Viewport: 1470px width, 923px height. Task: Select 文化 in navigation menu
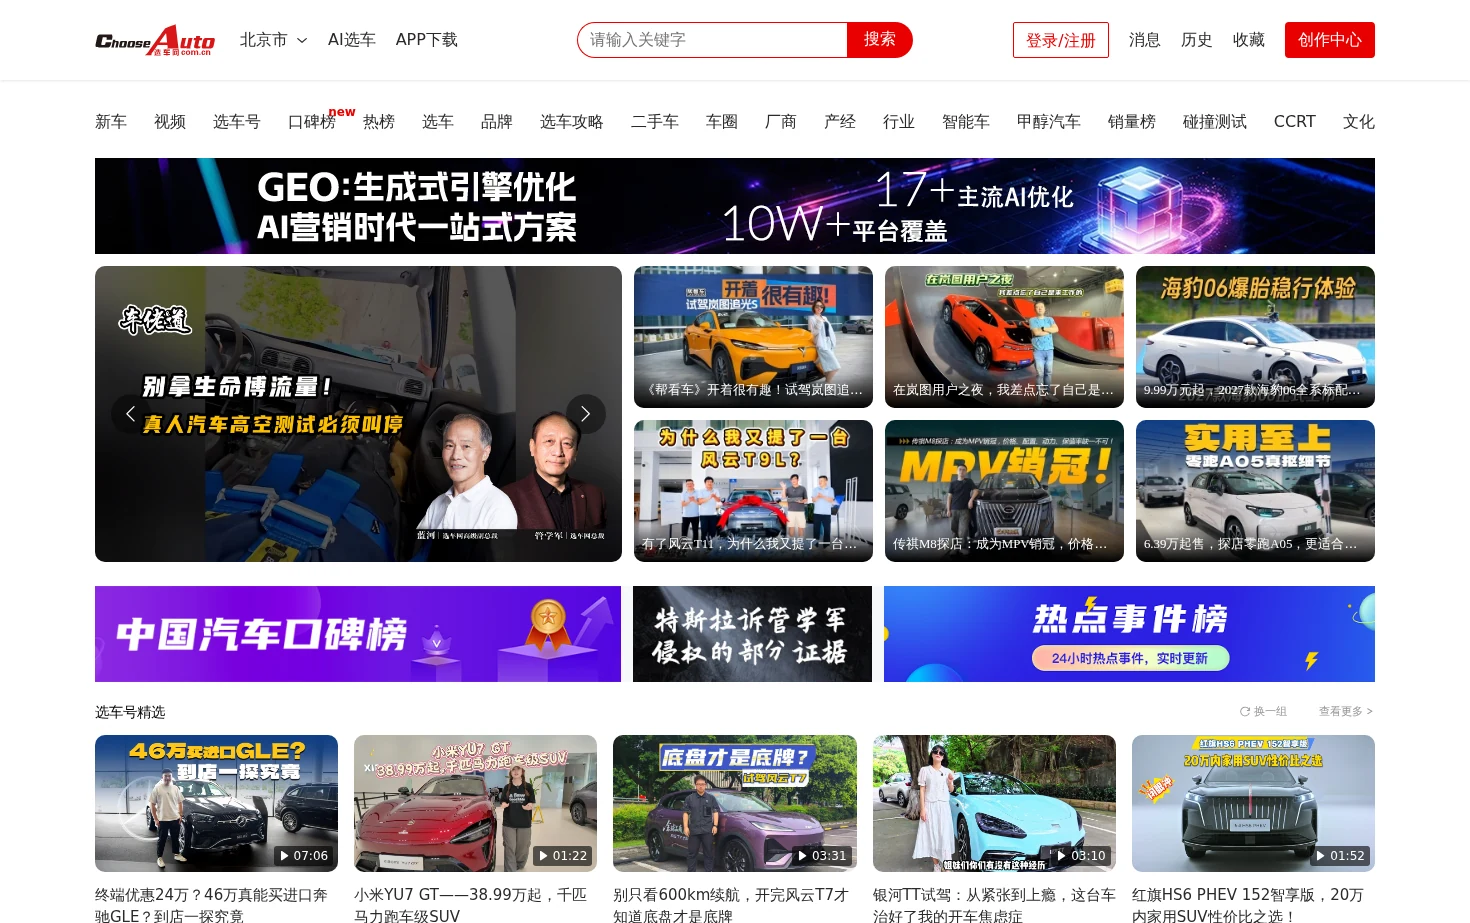[1359, 122]
